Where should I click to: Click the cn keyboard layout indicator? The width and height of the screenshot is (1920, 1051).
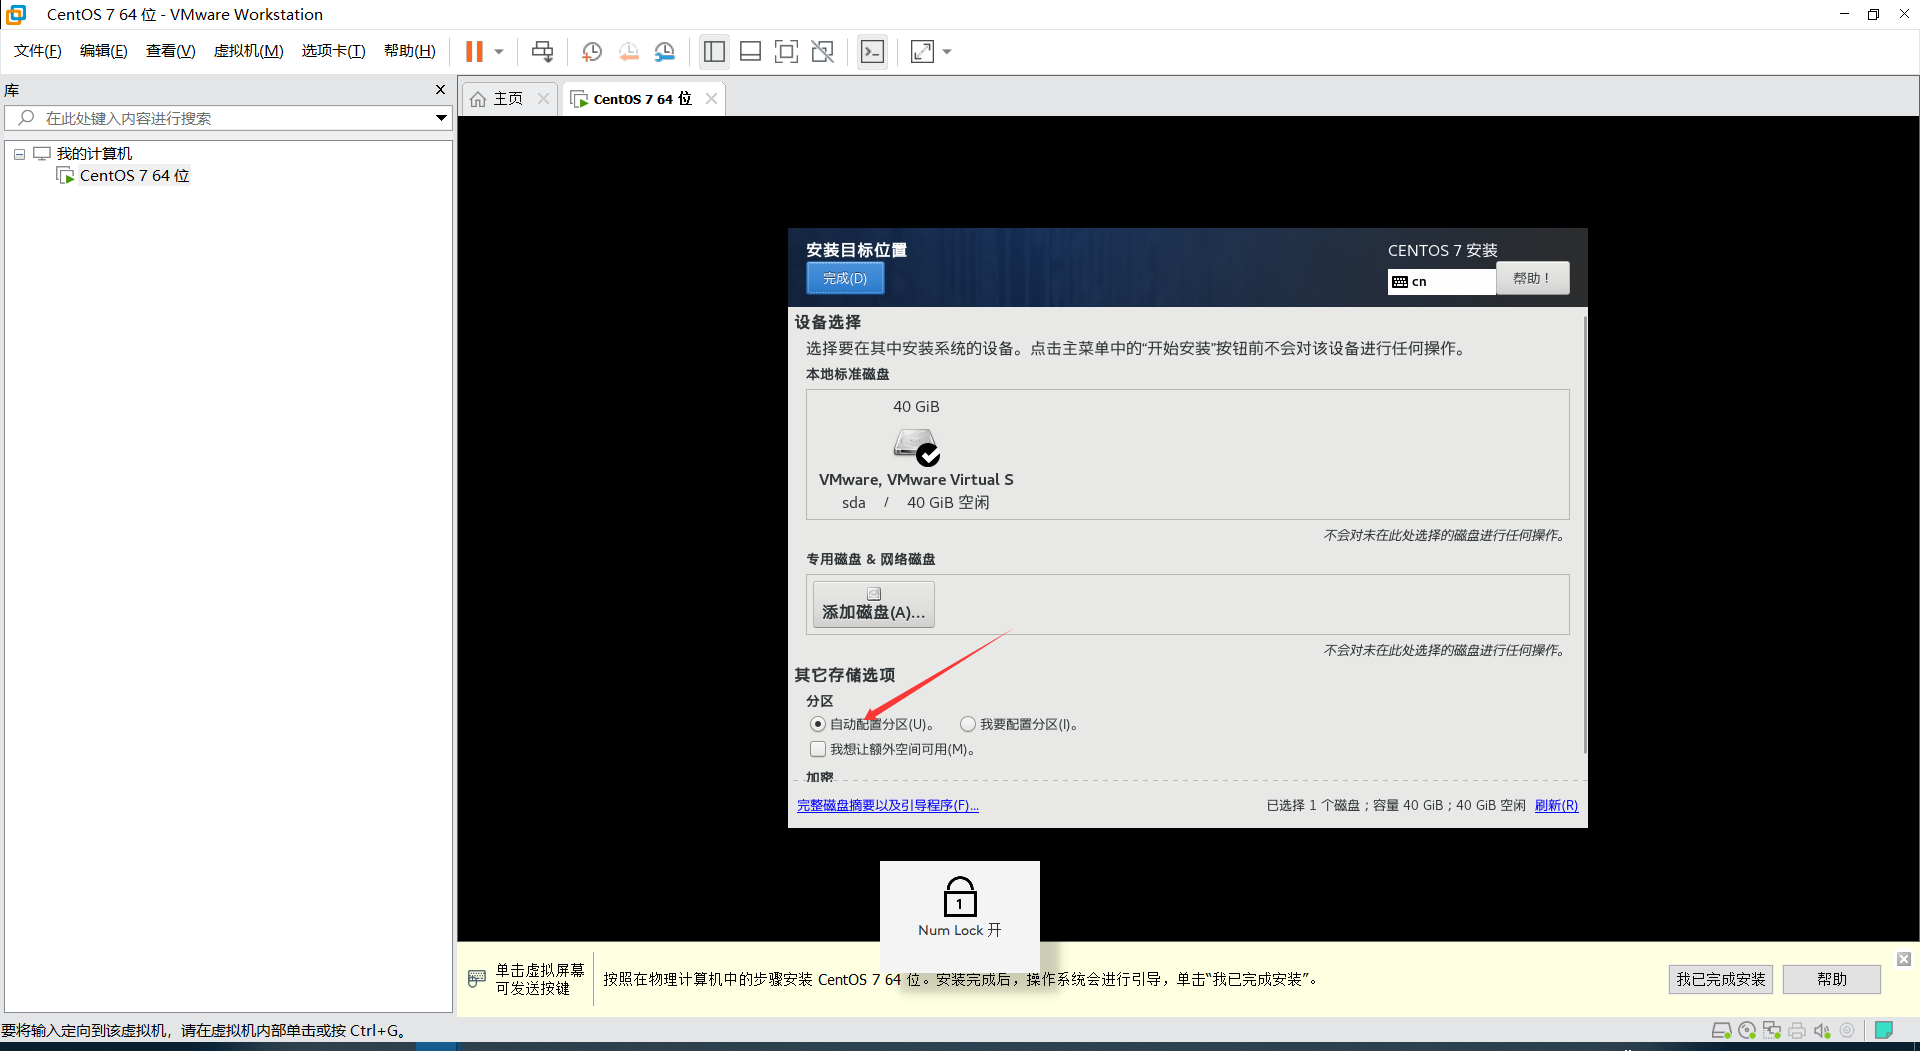(x=1441, y=281)
